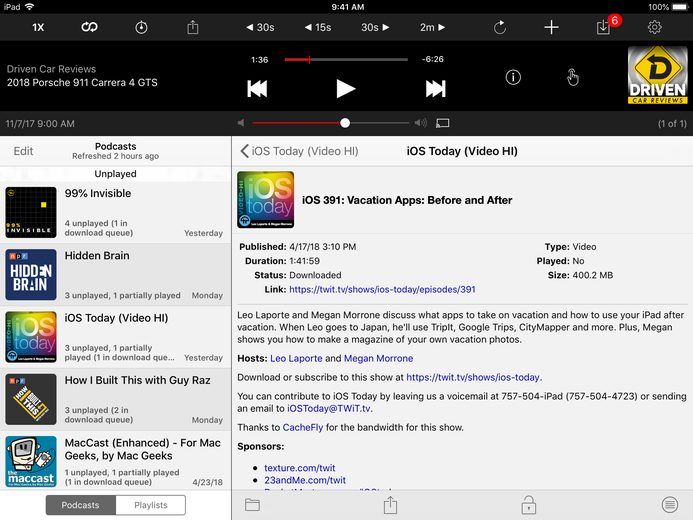Toggle the continuous play loop icon
Viewport: 693px width, 520px height.
tap(89, 27)
